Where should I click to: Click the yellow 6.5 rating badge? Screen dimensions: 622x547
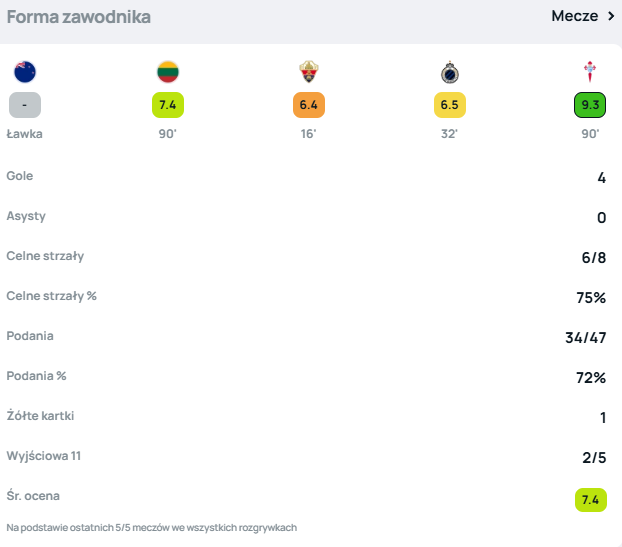pyautogui.click(x=450, y=105)
